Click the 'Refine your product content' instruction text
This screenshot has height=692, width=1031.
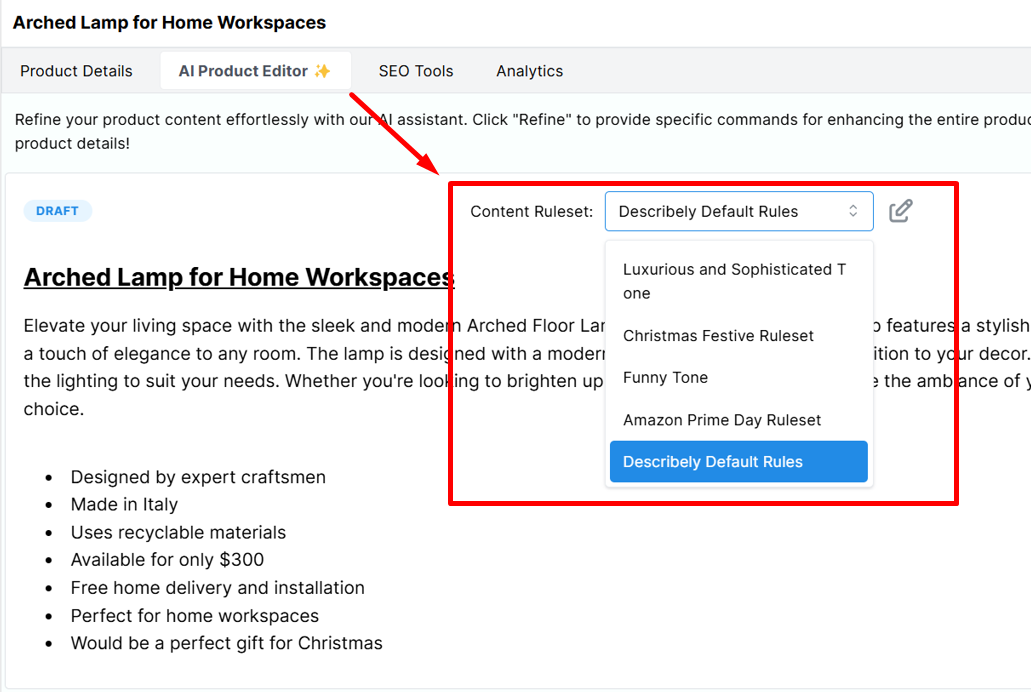pos(523,131)
